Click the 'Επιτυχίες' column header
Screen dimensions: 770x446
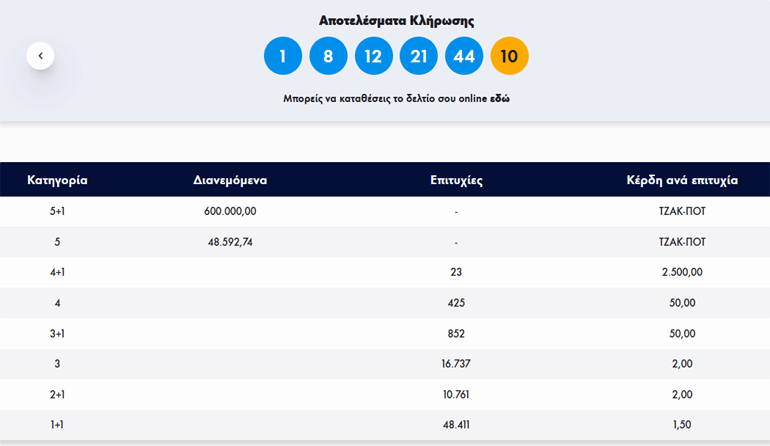[x=456, y=181]
